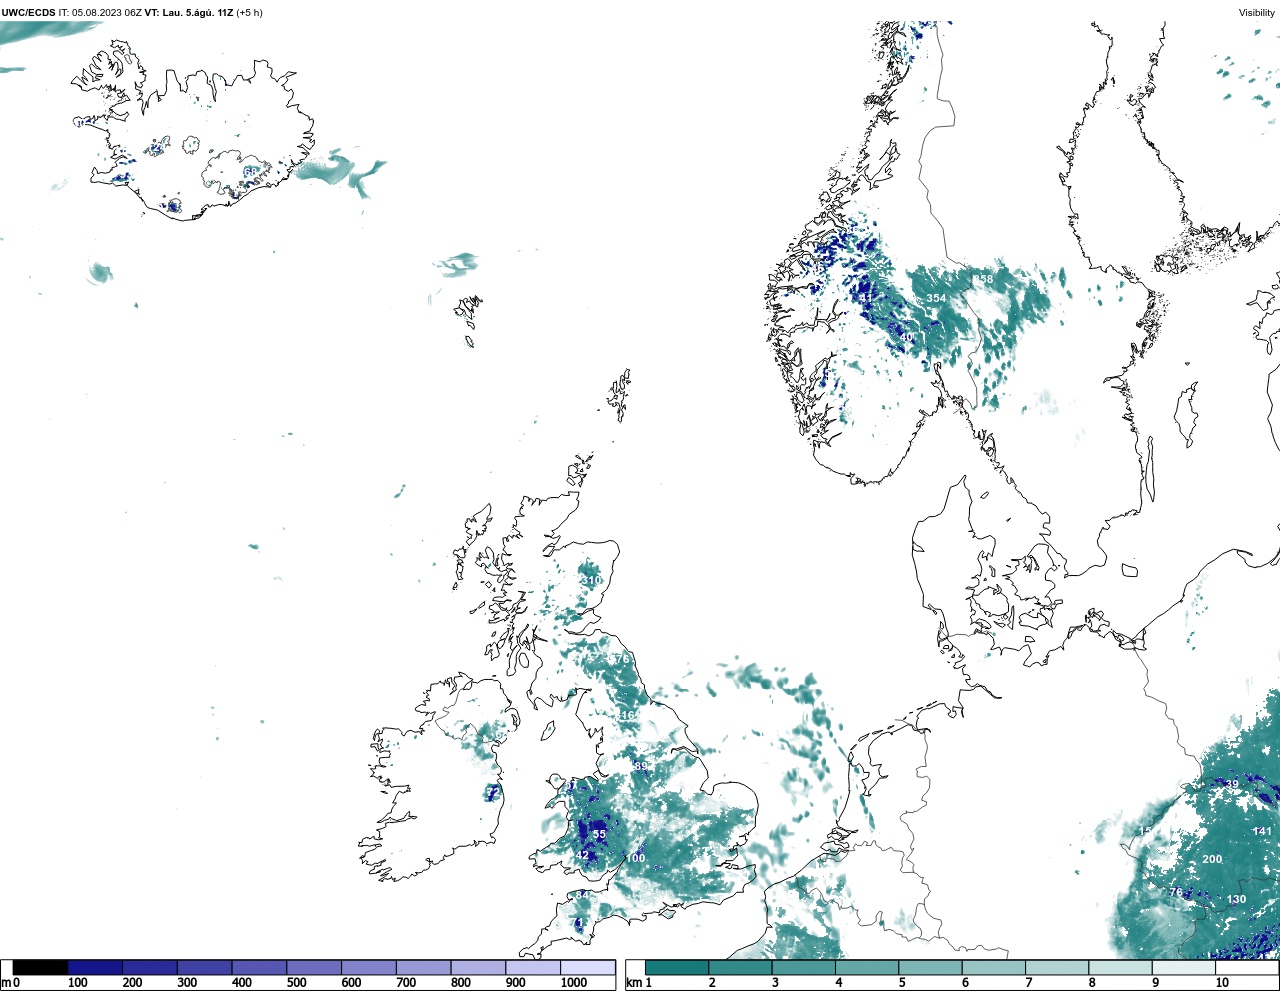This screenshot has width=1280, height=991.
Task: Click the '10' tick label on kilometre scale
Action: pyautogui.click(x=1222, y=983)
